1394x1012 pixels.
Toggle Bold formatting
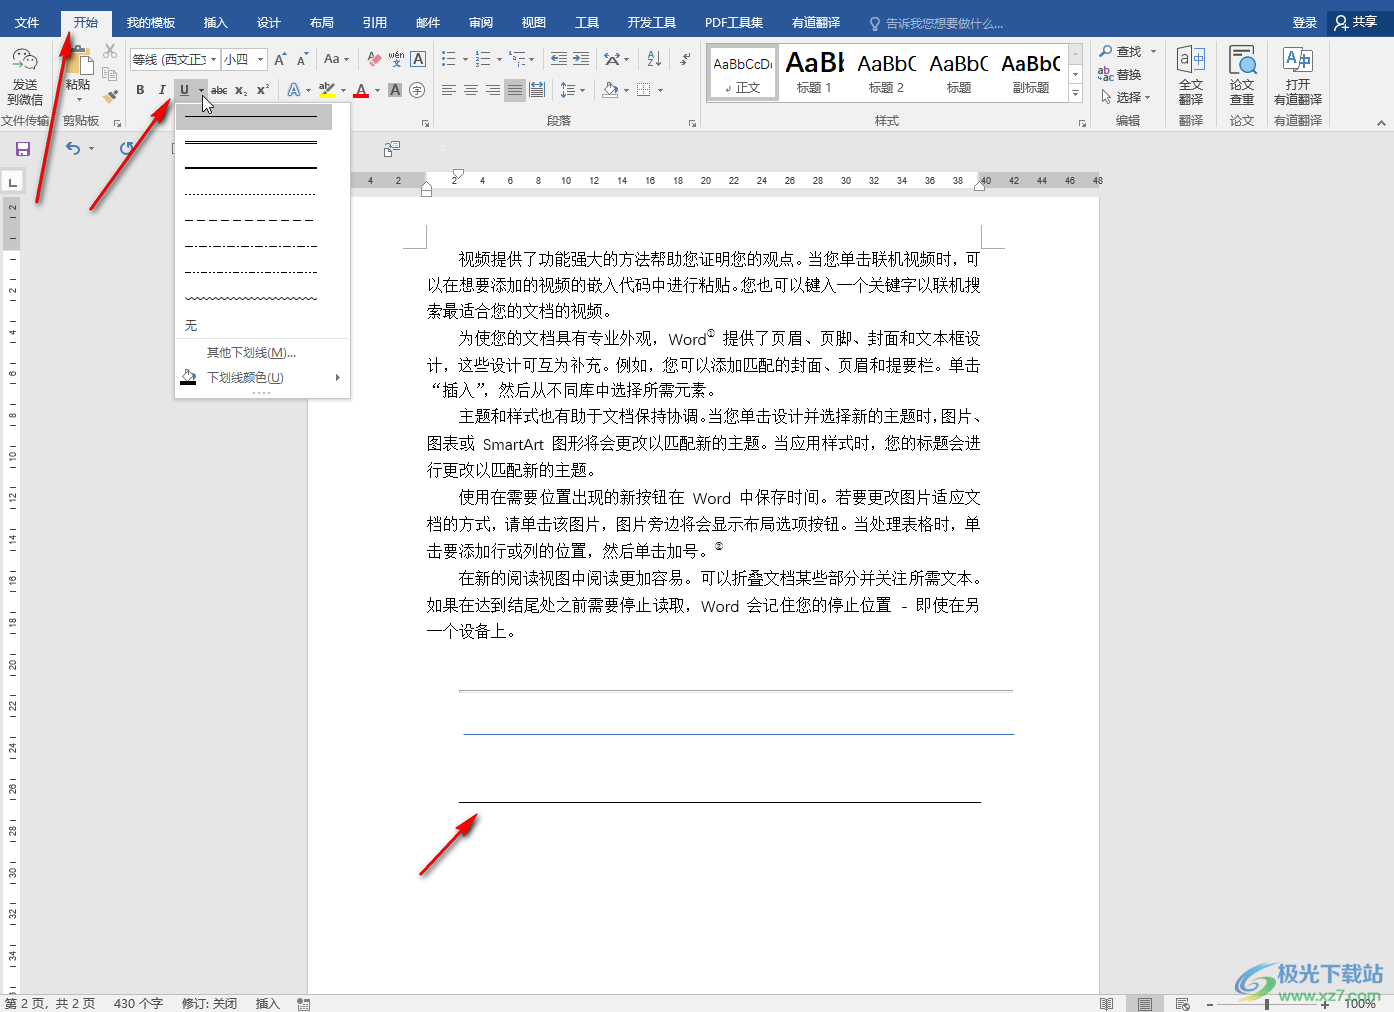pyautogui.click(x=140, y=90)
